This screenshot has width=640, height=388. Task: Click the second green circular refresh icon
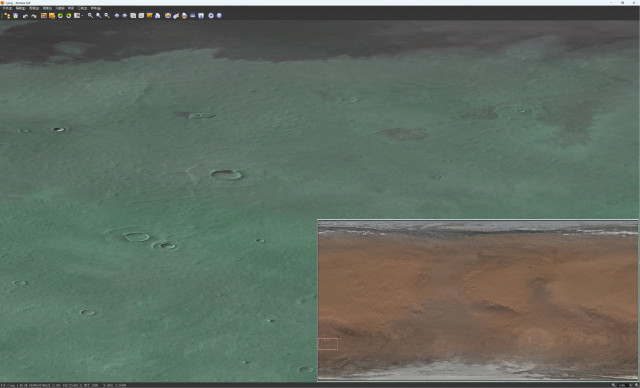coord(69,16)
